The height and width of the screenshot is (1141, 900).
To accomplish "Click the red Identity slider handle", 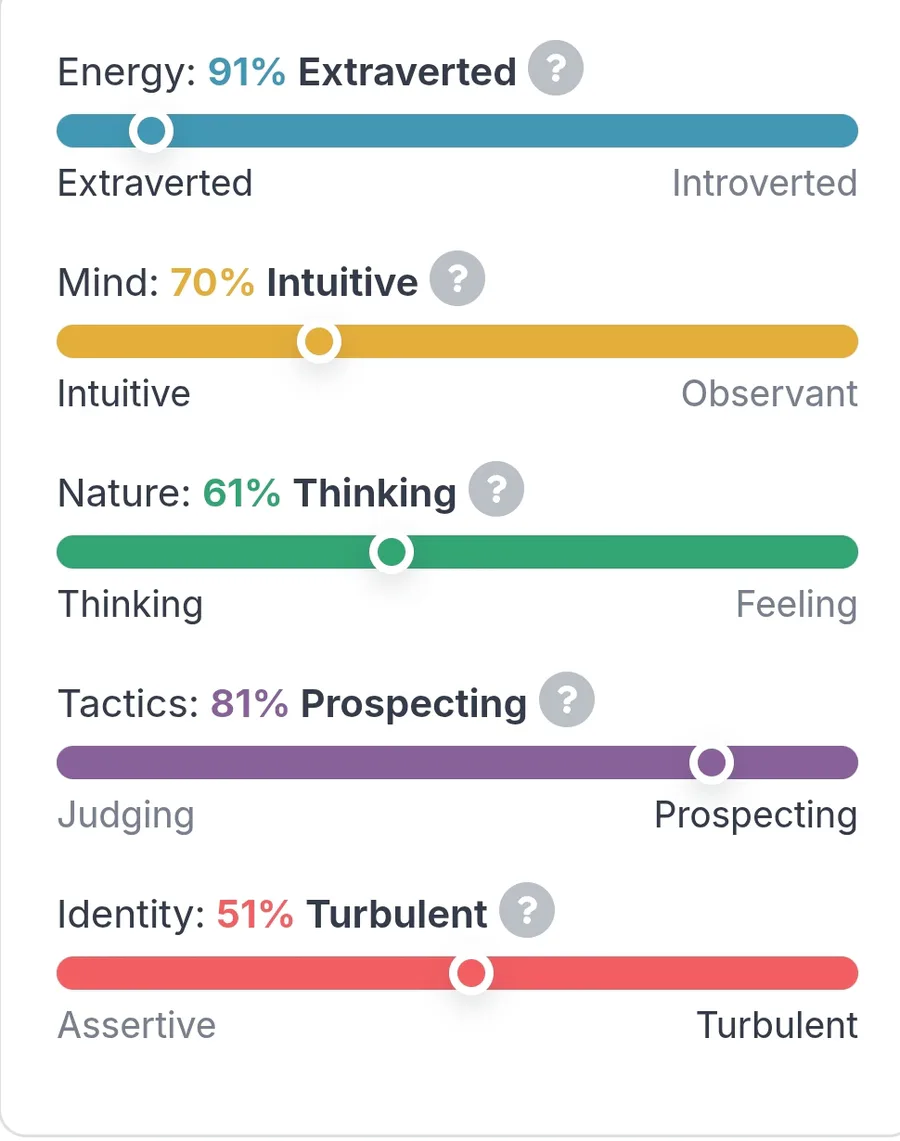I will pos(471,973).
